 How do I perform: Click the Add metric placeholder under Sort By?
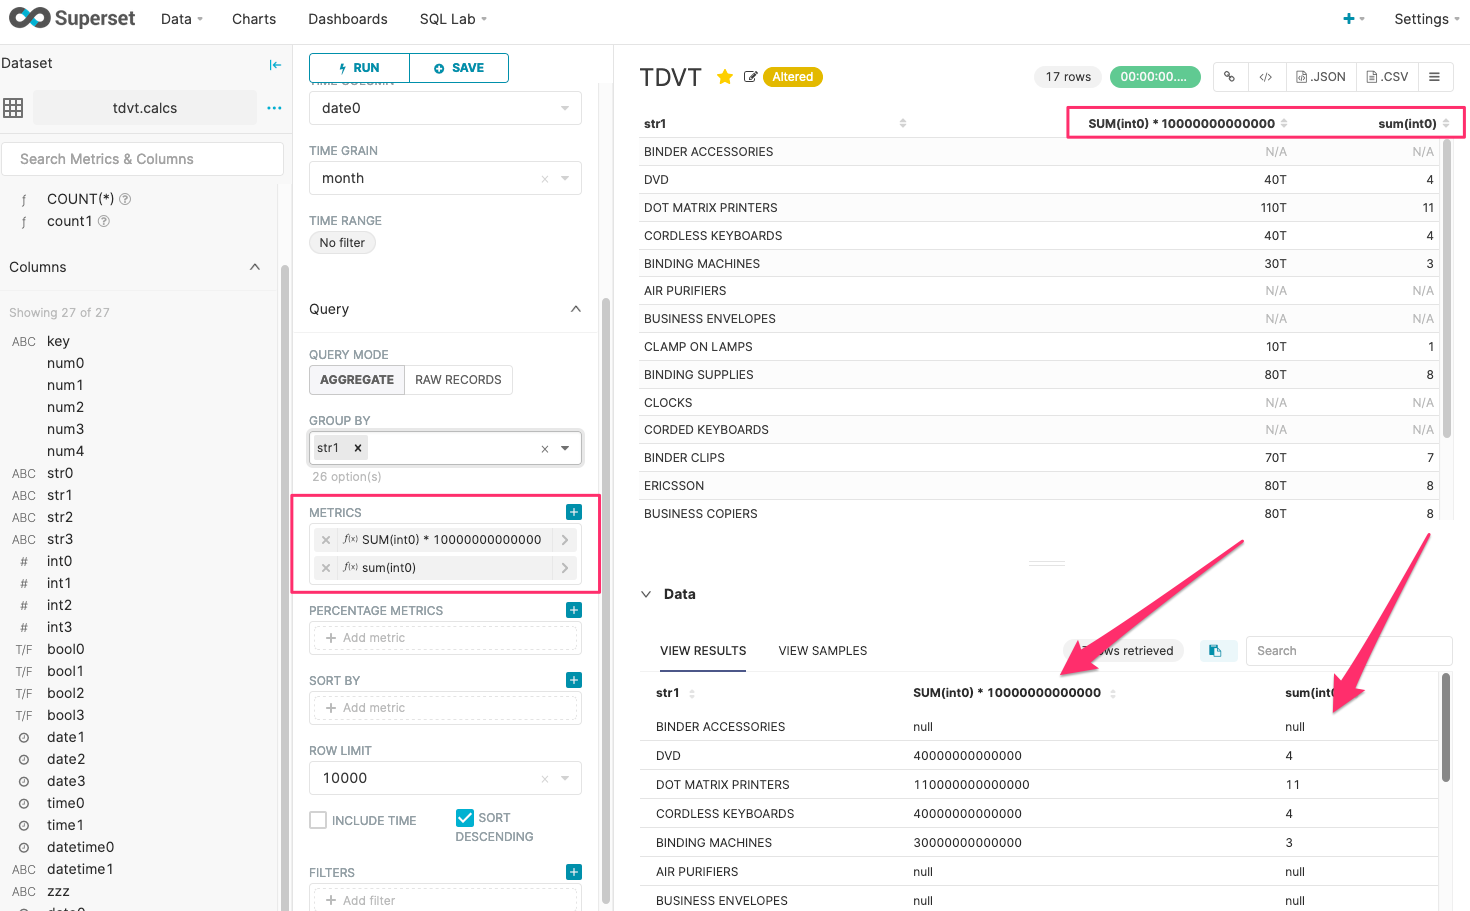pos(445,708)
